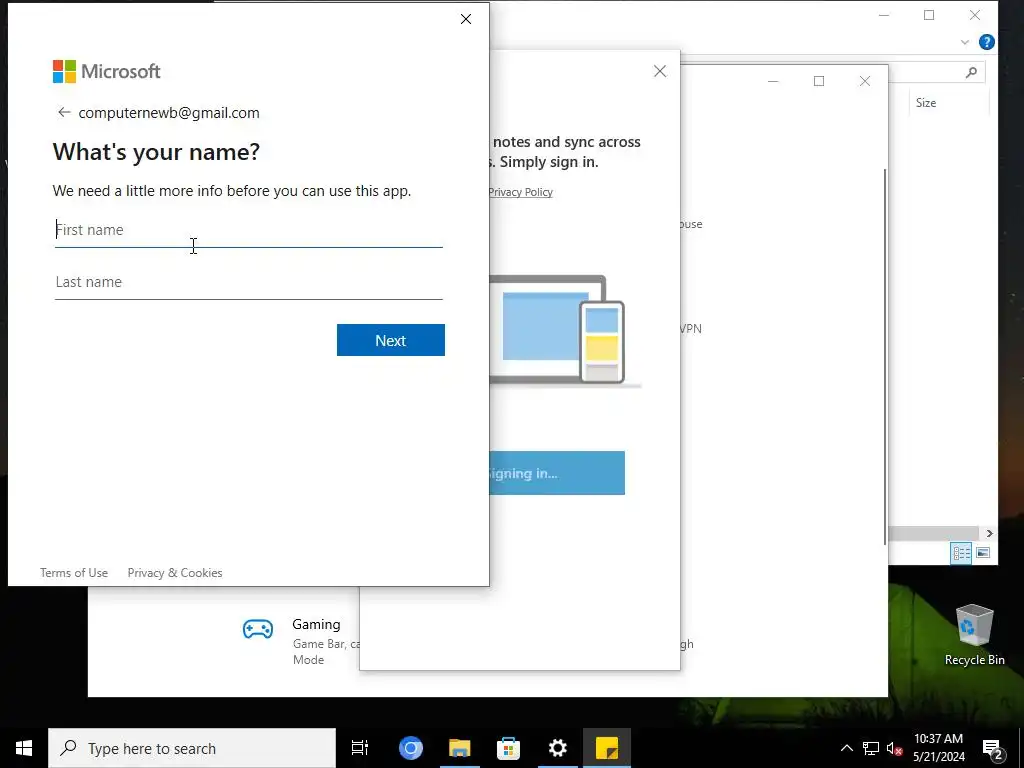This screenshot has height=768, width=1024.
Task: Switch to large thumbnails view in File Explorer
Action: point(983,553)
